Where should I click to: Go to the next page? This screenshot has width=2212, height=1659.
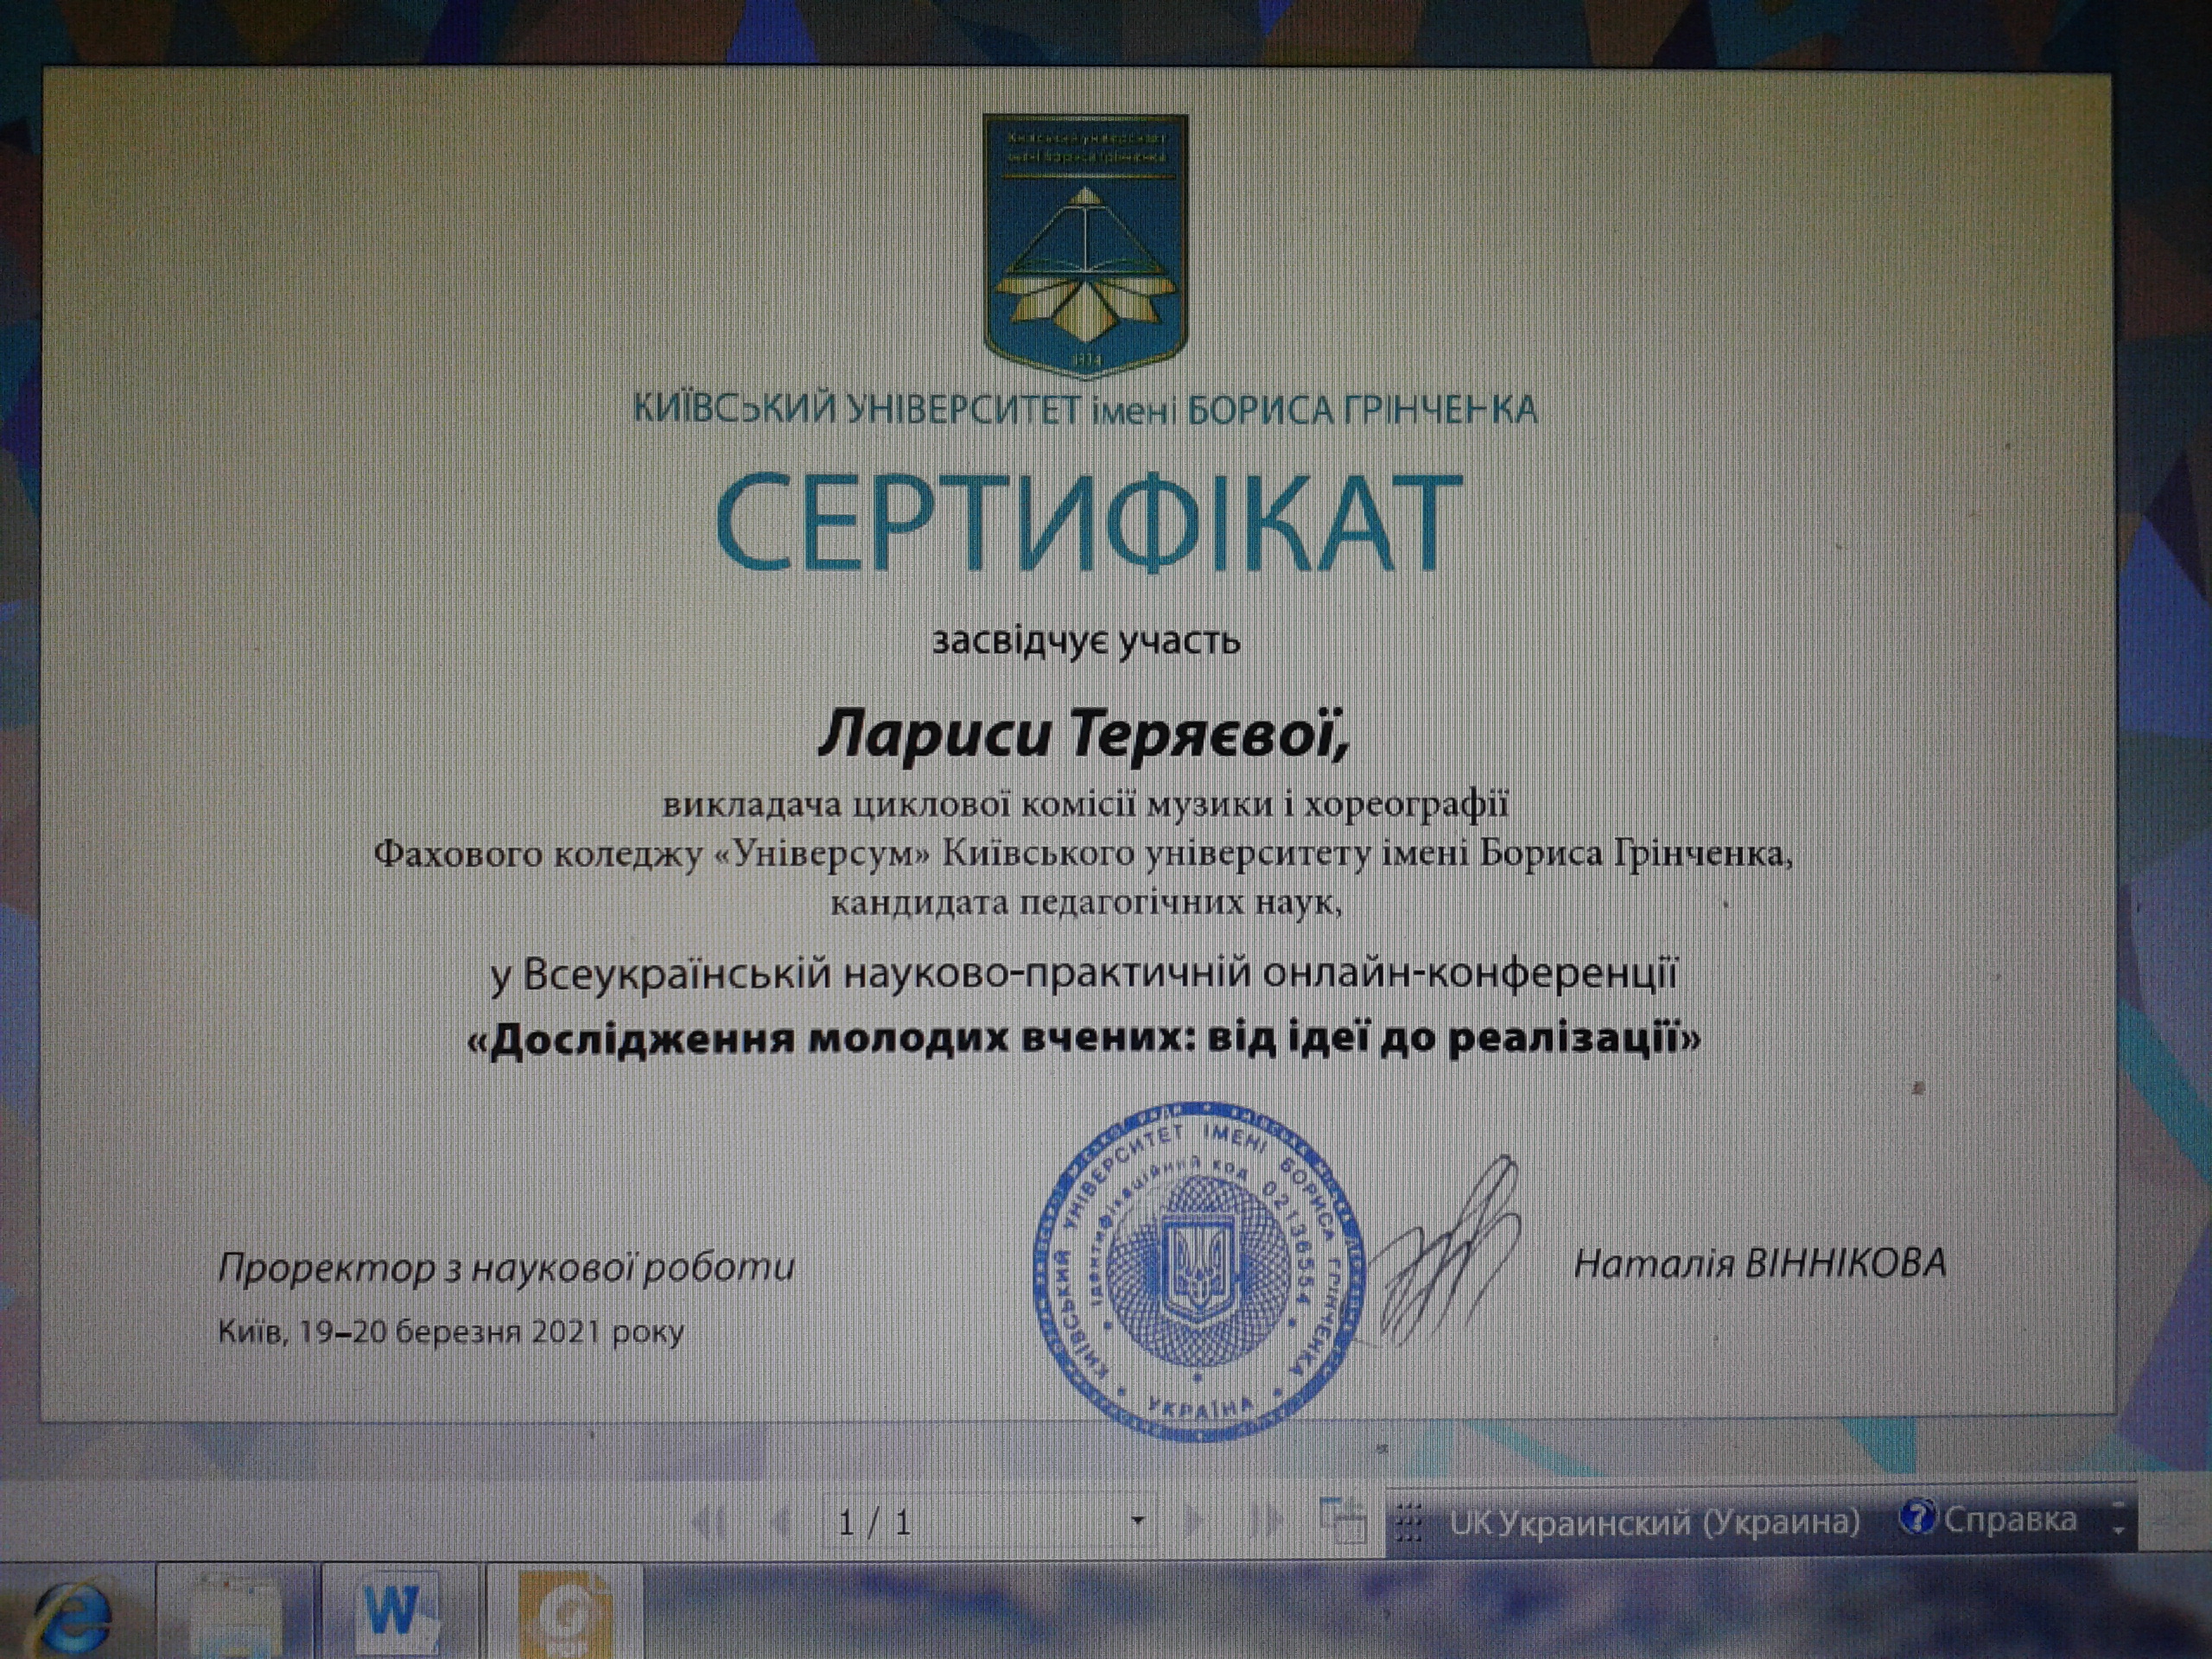point(1193,1521)
